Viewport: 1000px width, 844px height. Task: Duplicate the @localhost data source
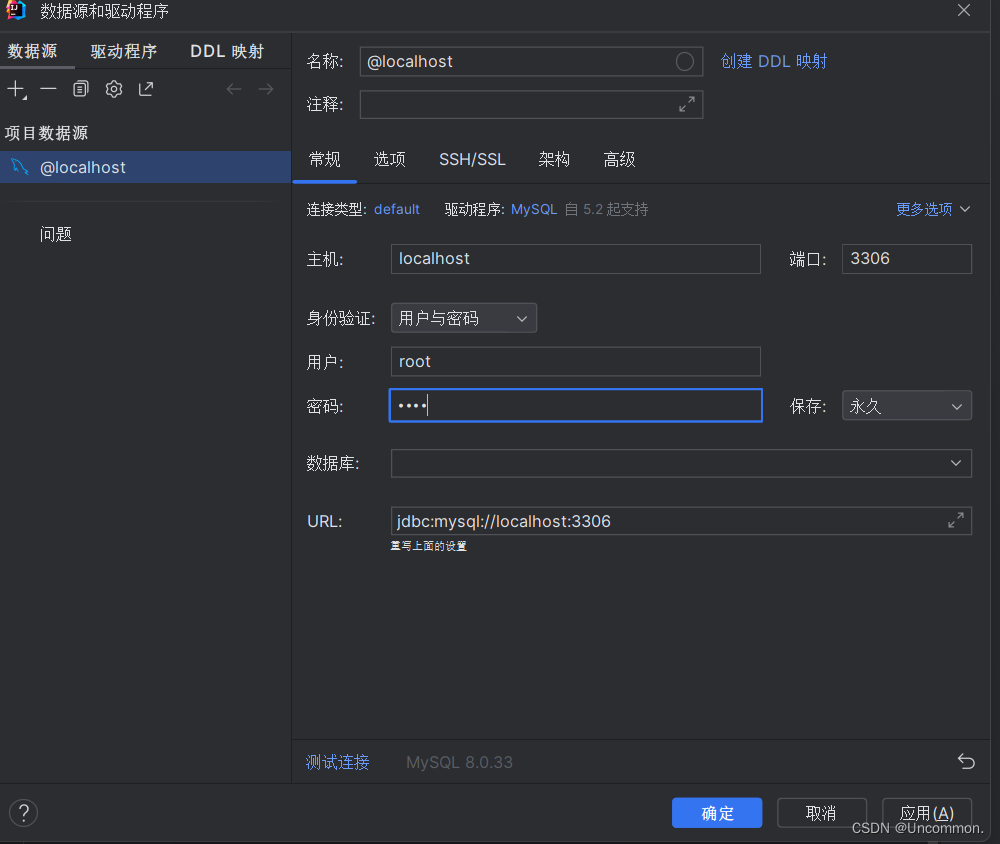[x=80, y=88]
